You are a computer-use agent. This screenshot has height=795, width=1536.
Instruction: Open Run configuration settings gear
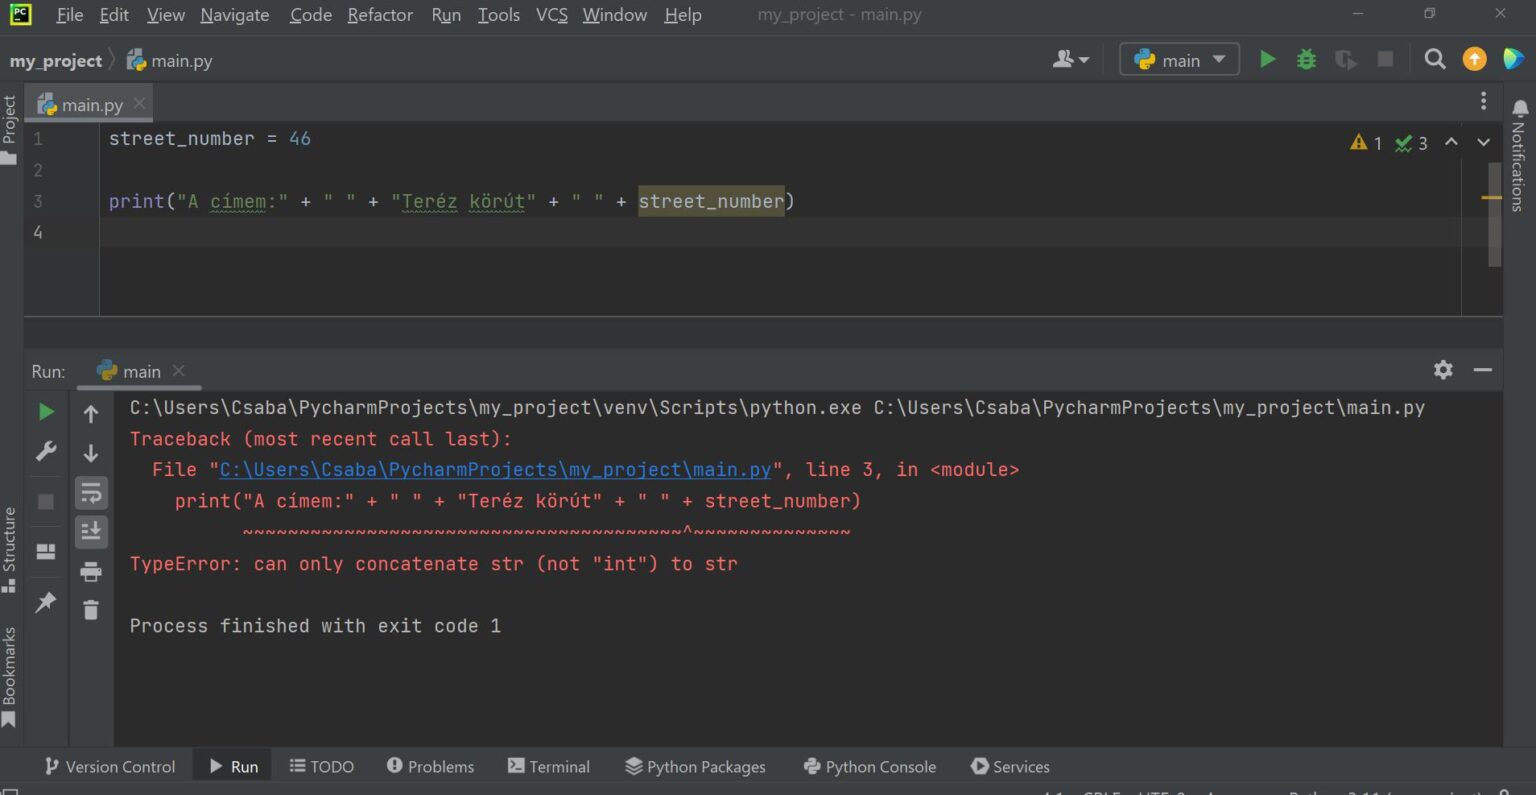coord(1443,370)
